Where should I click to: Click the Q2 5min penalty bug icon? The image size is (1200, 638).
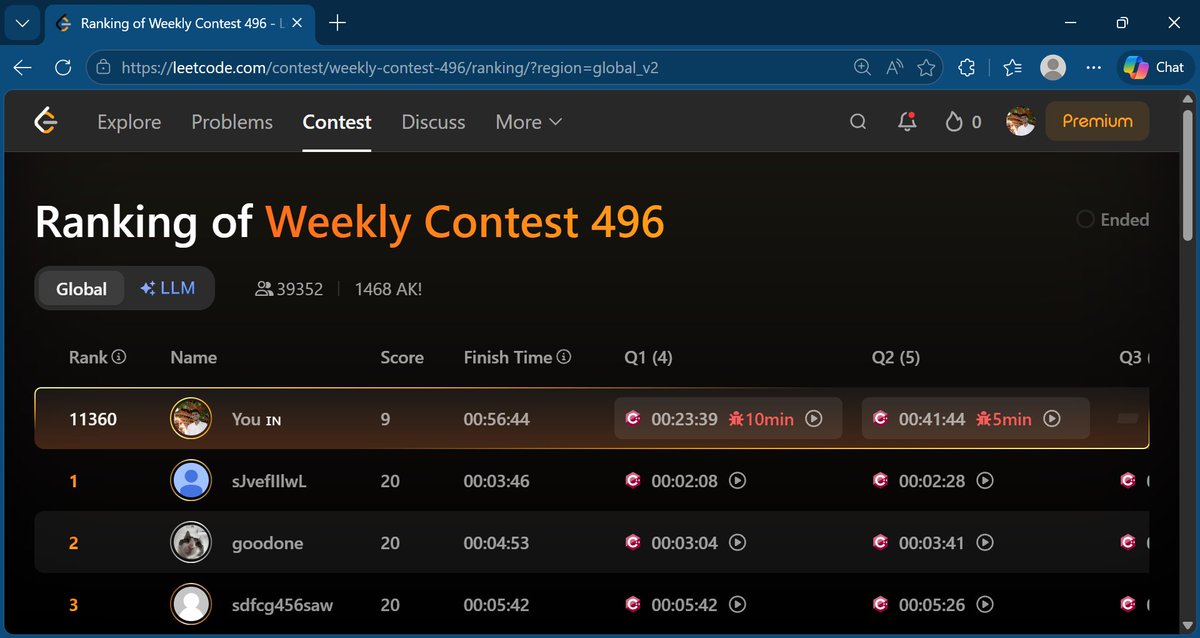pyautogui.click(x=983, y=419)
